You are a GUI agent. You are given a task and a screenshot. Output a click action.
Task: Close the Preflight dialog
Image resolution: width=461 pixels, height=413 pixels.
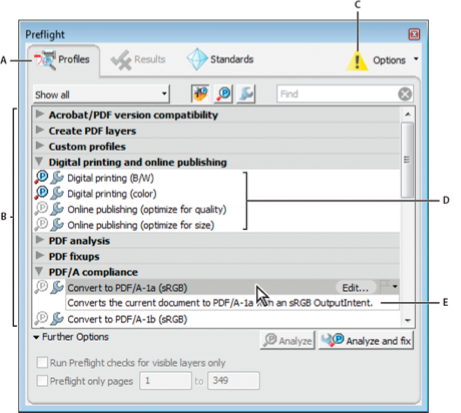(x=414, y=34)
